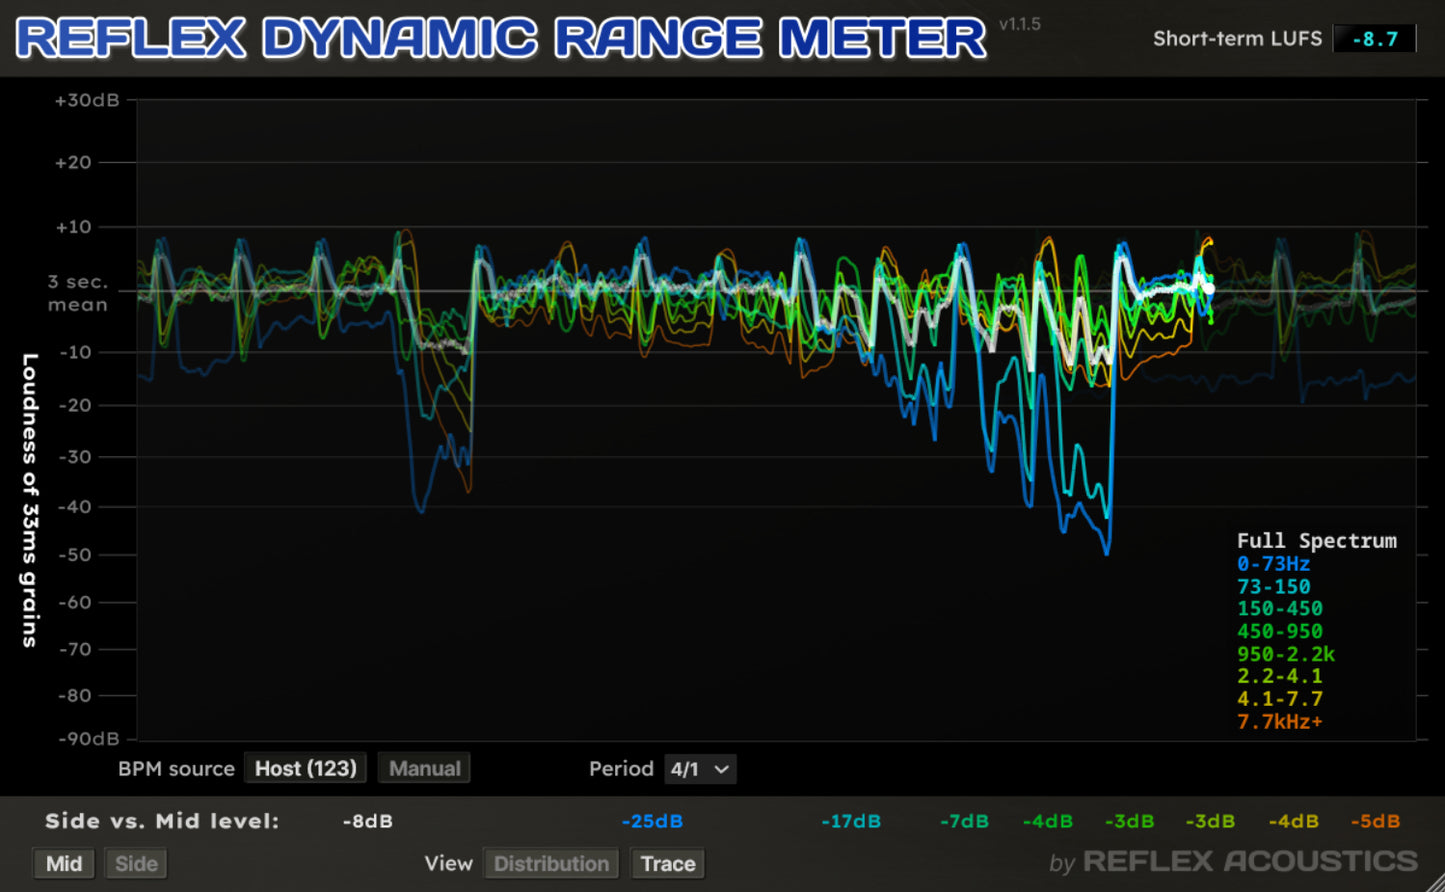
Task: Click the -7dB side level value
Action: (964, 821)
